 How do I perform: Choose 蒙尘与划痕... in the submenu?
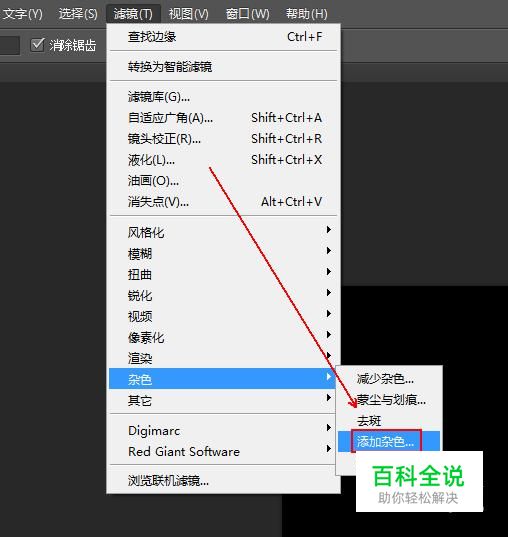(x=389, y=400)
